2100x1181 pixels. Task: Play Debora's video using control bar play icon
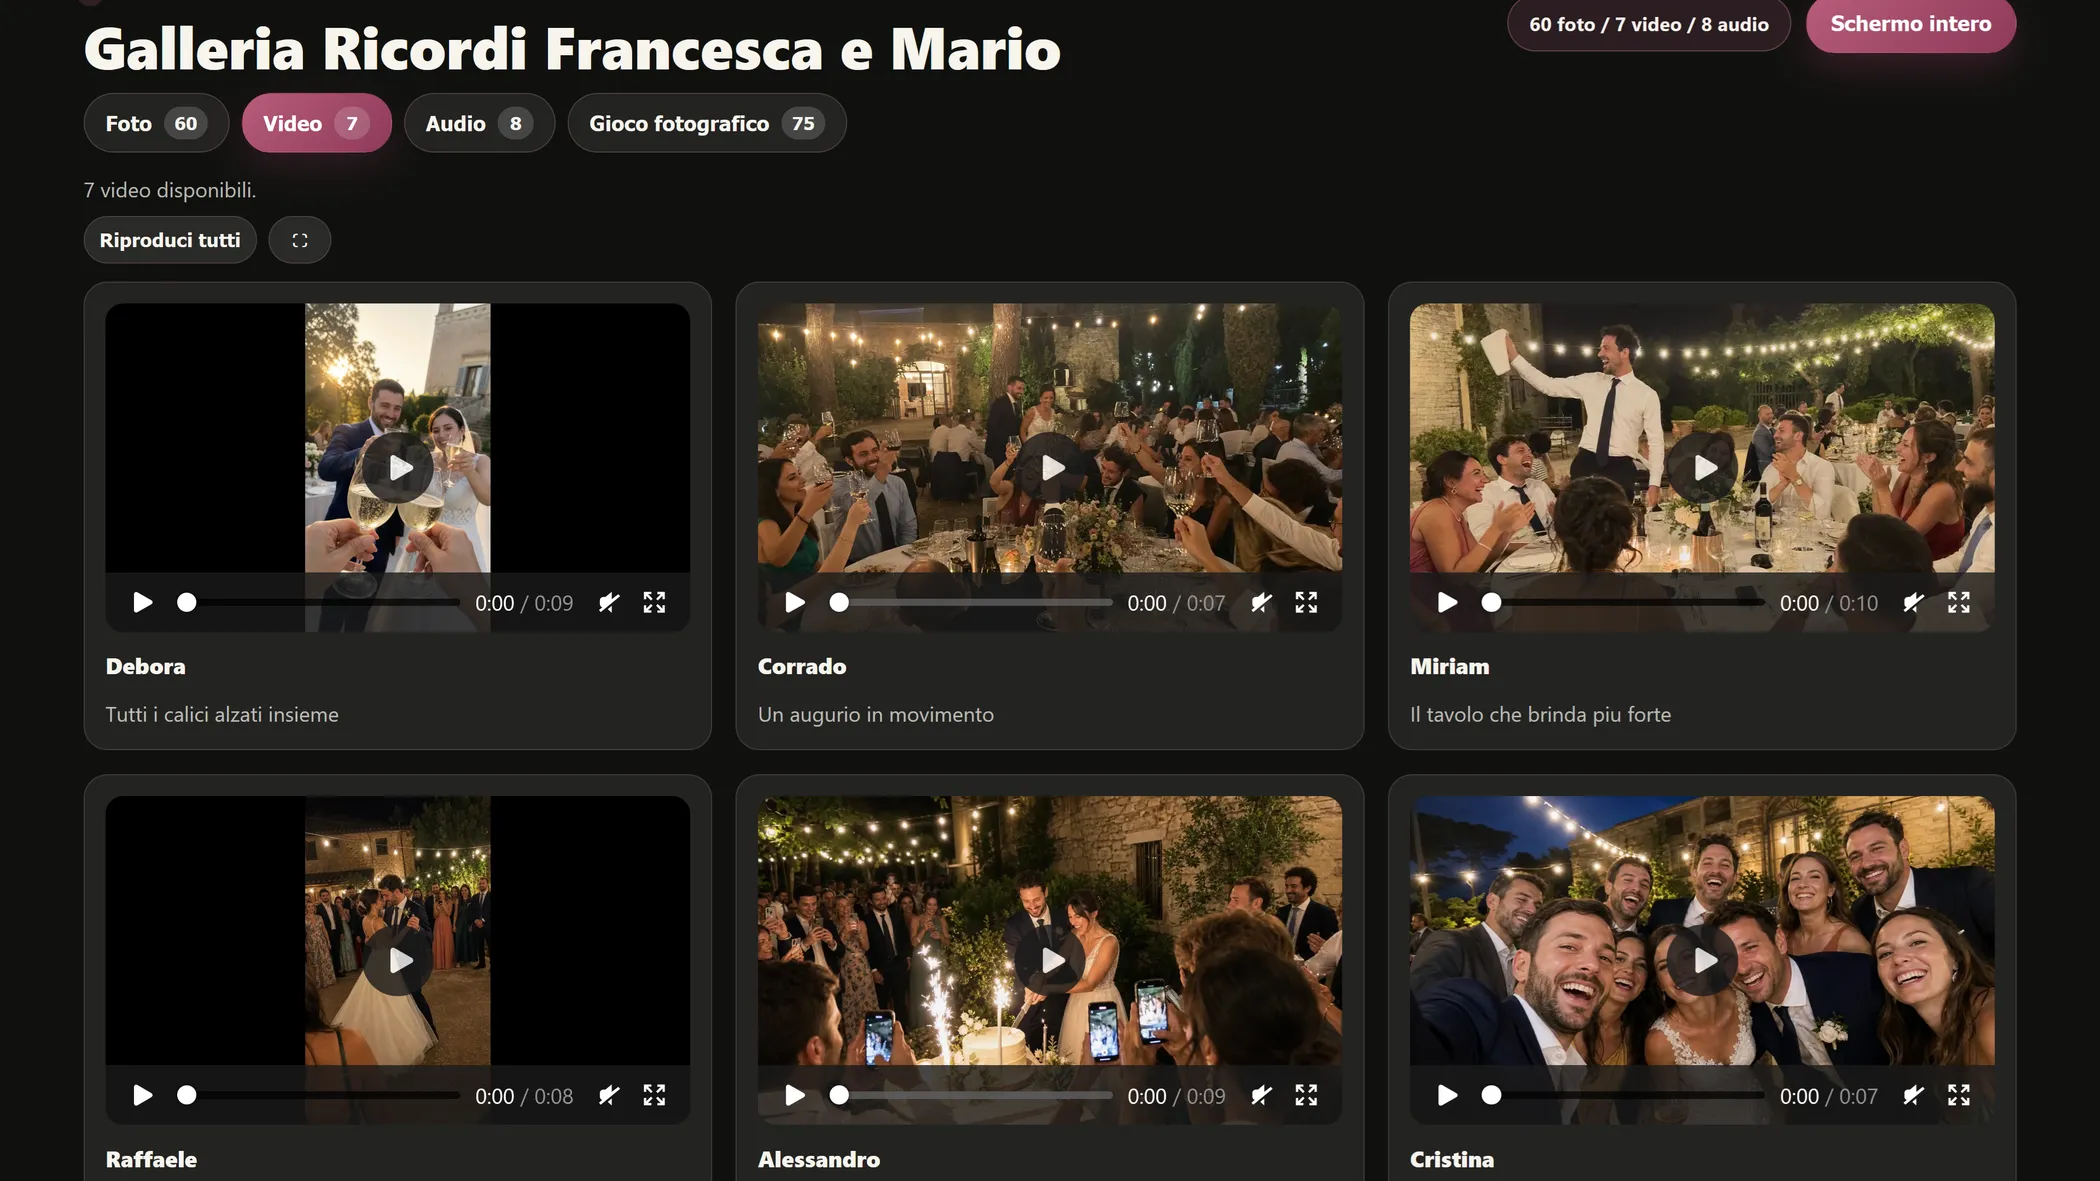tap(142, 602)
